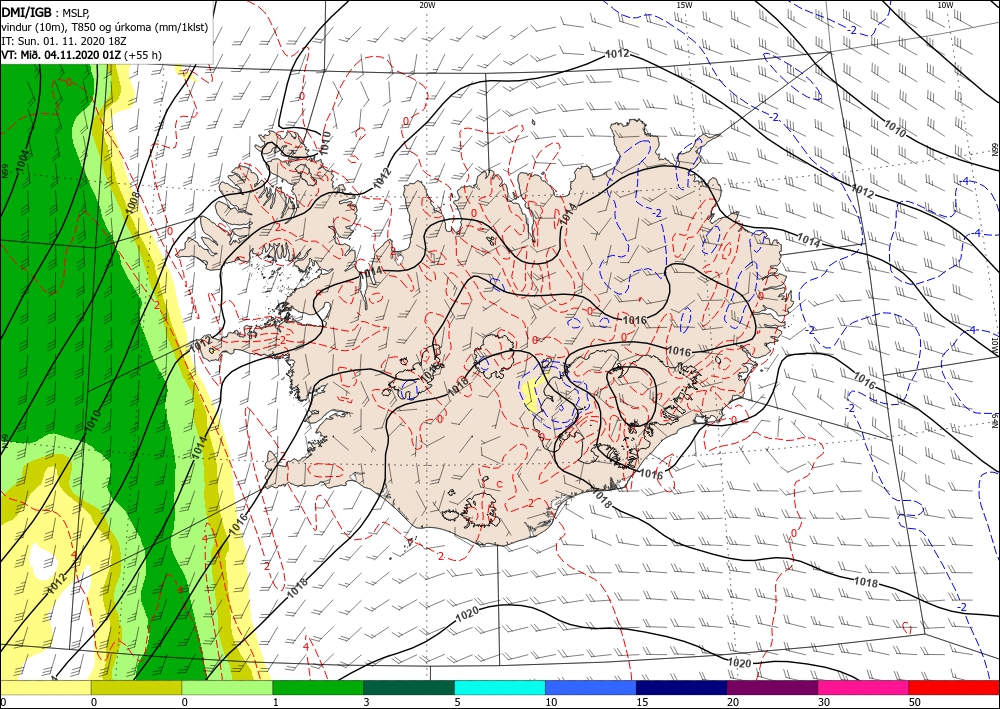Click the legend value label "20"
This screenshot has width=1000, height=709.
[733, 702]
